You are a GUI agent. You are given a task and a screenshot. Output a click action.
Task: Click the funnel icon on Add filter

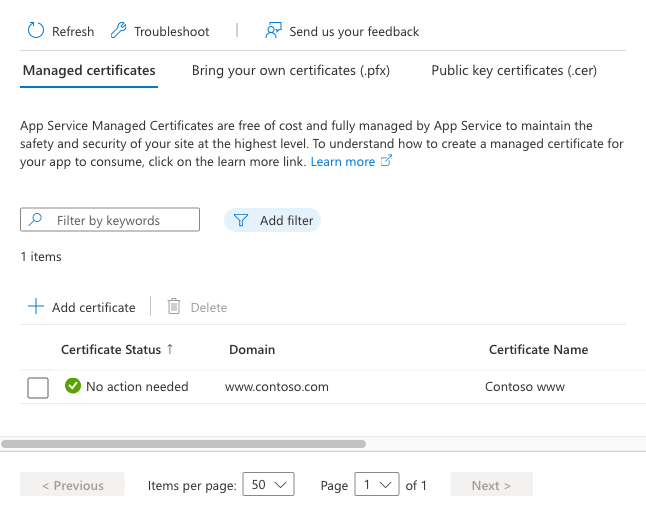pos(241,220)
